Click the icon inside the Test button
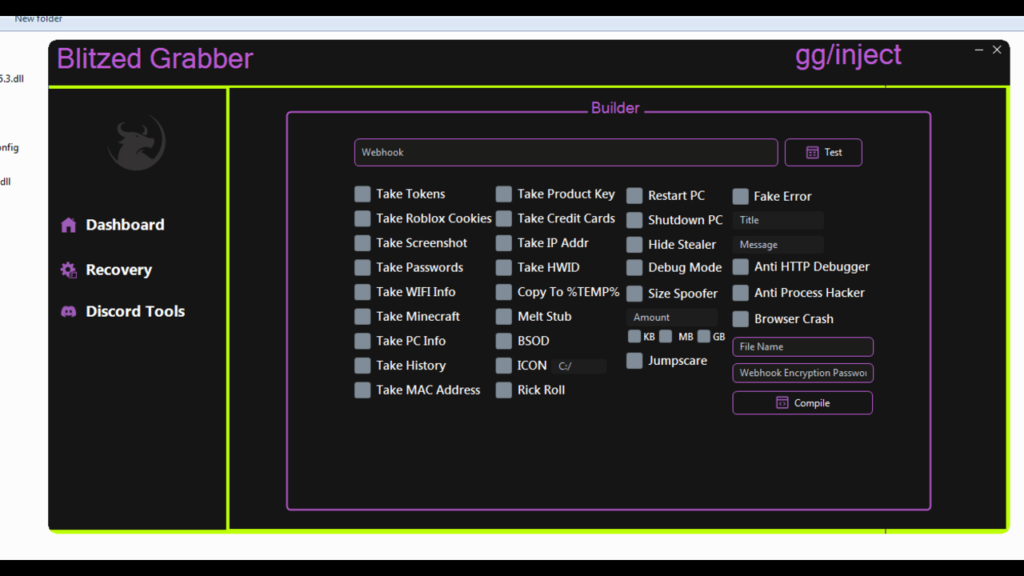 tap(812, 152)
